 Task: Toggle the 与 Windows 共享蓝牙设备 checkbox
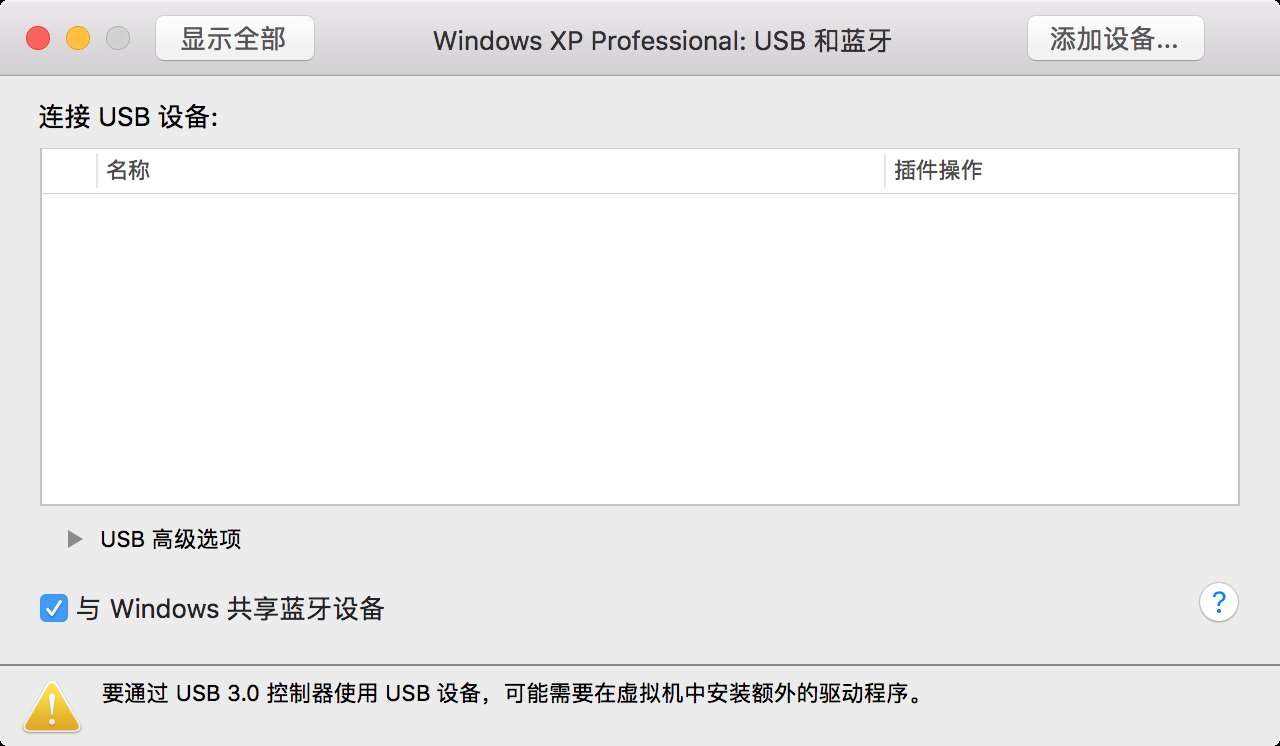53,608
